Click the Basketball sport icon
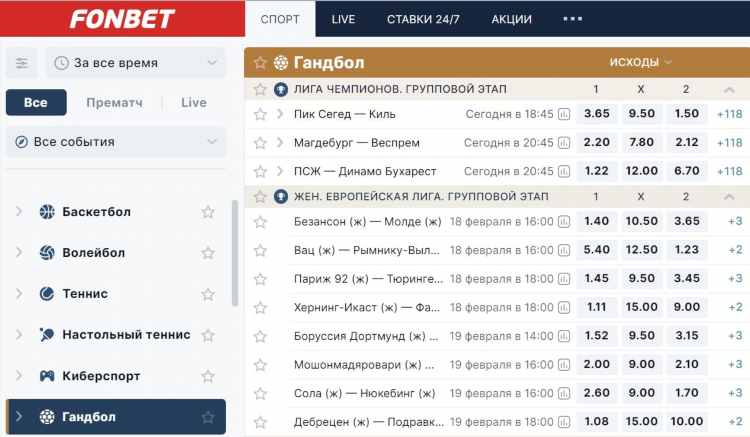The image size is (750, 437). pos(47,211)
